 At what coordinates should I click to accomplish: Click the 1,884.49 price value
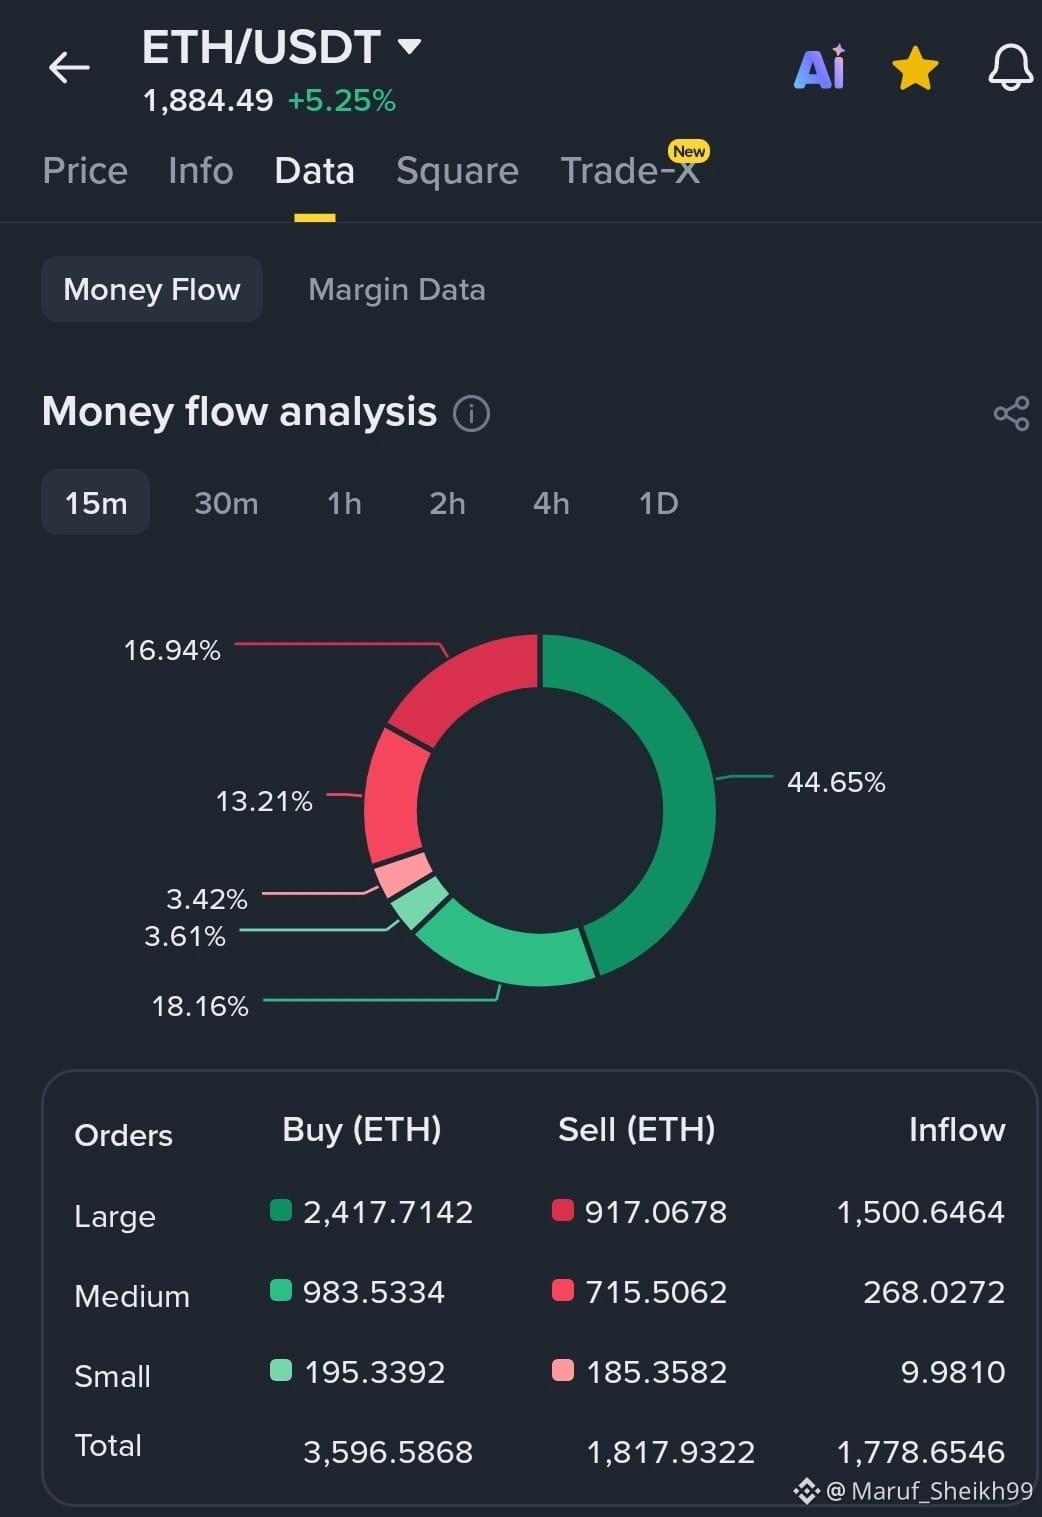[x=208, y=101]
